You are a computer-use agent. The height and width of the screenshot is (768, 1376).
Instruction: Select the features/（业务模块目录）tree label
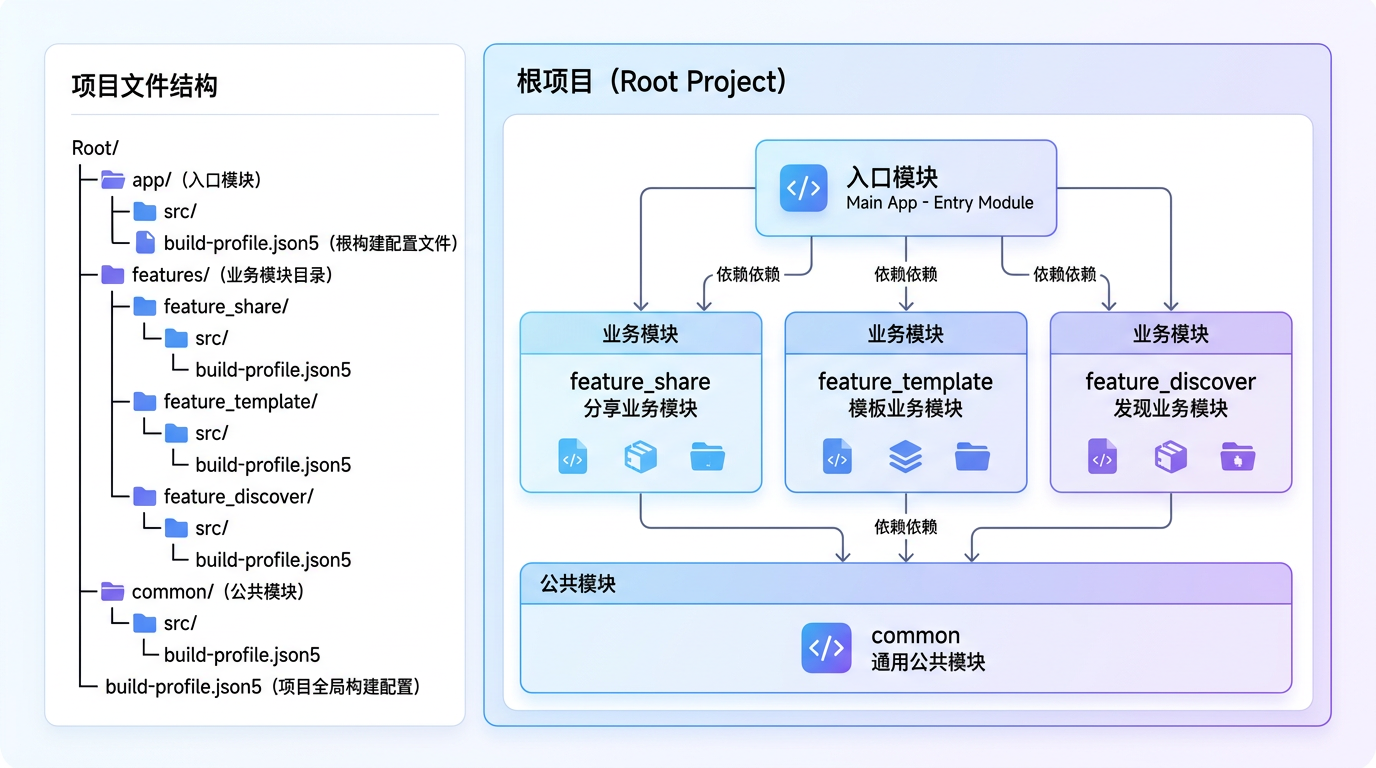tap(232, 275)
